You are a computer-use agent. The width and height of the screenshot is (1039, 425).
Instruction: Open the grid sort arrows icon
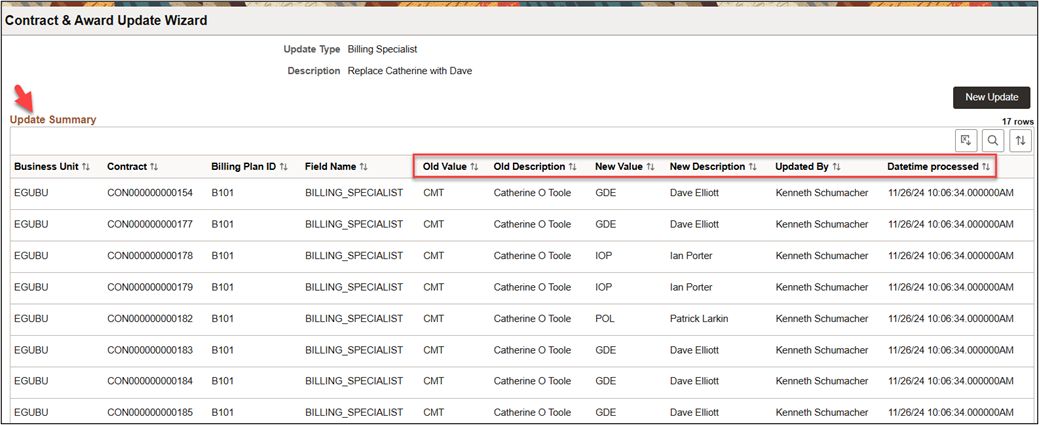pyautogui.click(x=1020, y=140)
